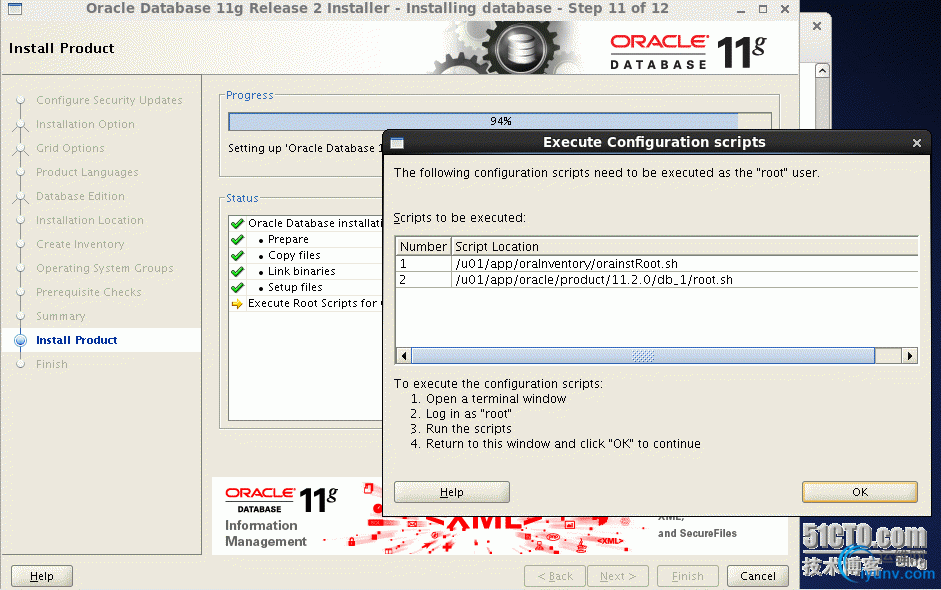Select the root.sh script row
Viewport: 941px width, 590px height.
[657, 280]
